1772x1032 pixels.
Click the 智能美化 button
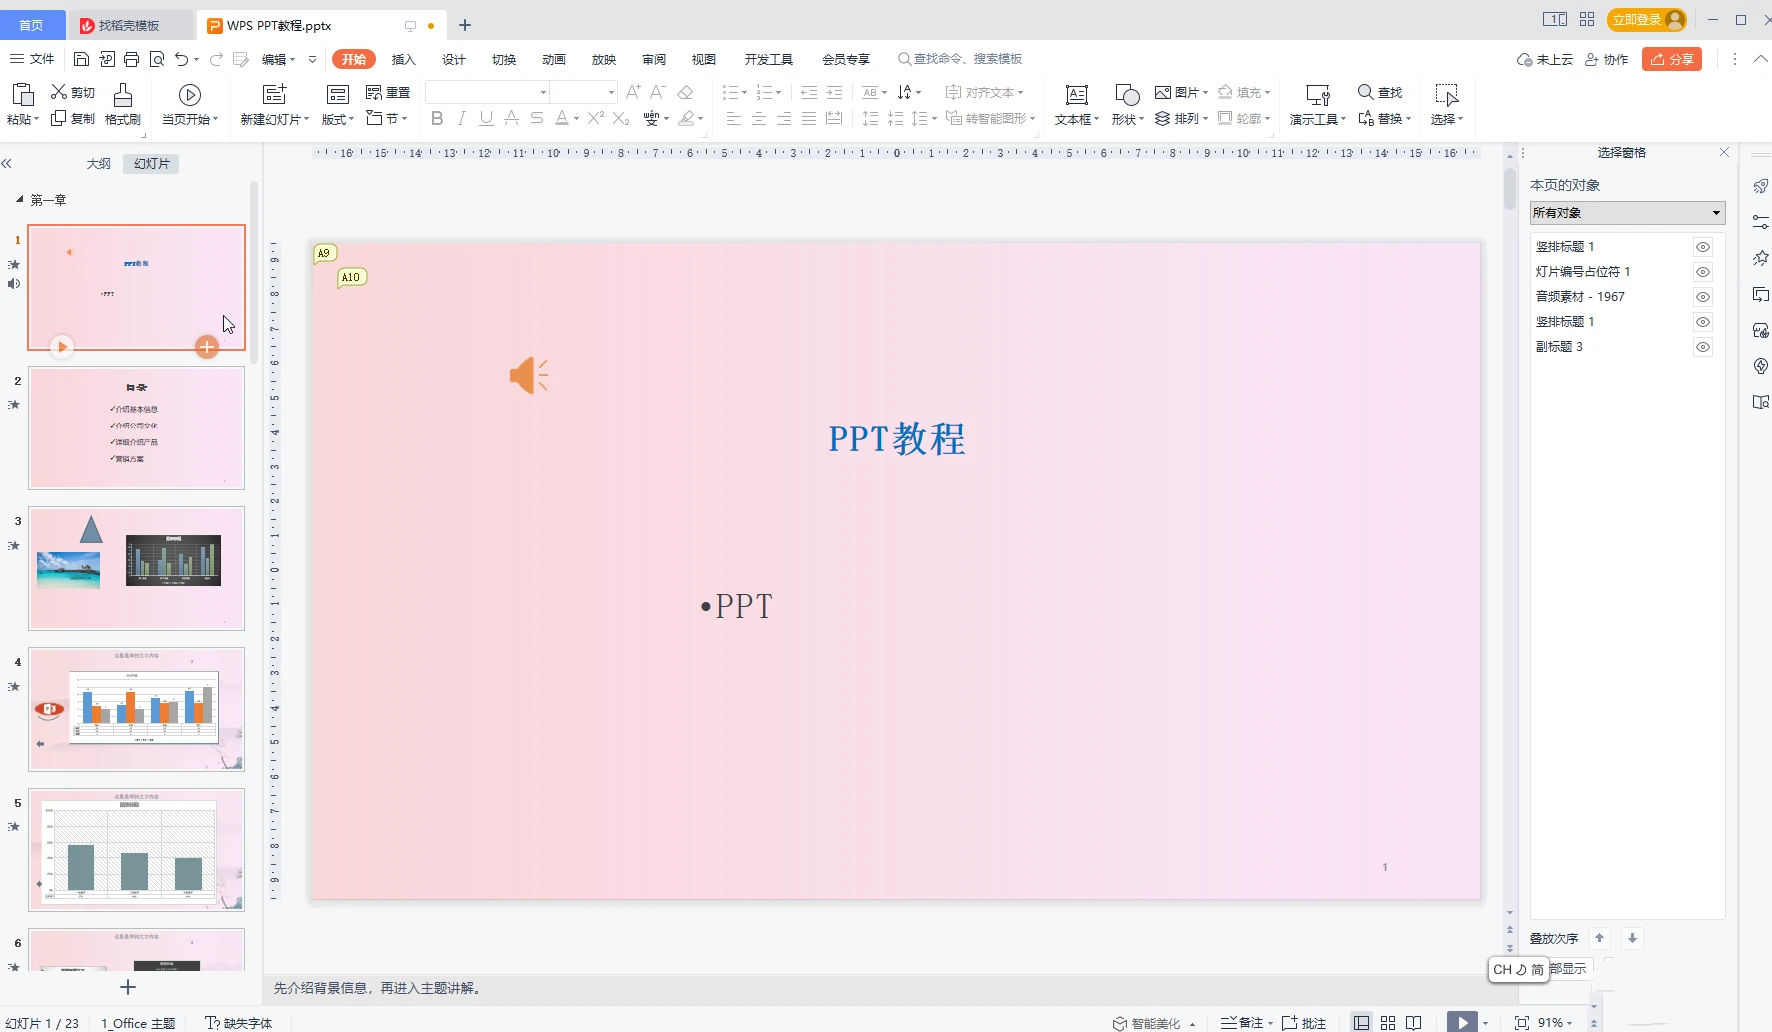tap(1154, 1023)
